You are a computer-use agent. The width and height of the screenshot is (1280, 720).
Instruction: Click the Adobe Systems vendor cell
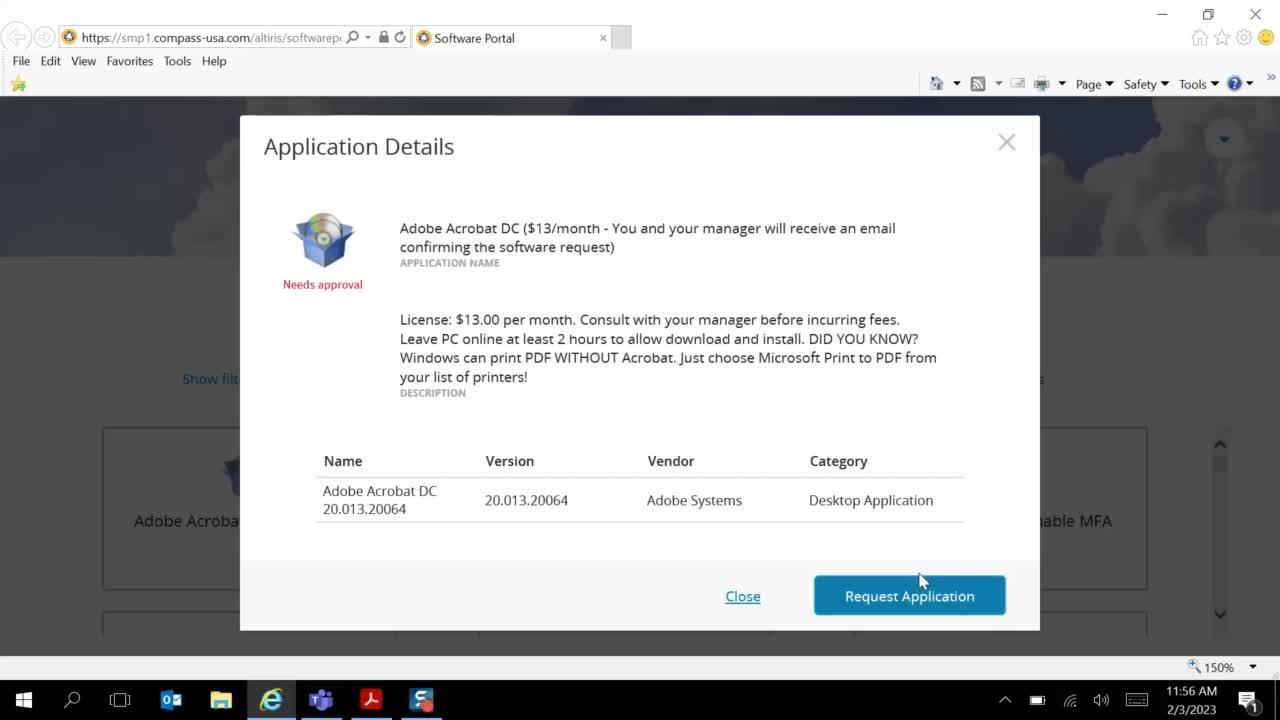point(694,500)
